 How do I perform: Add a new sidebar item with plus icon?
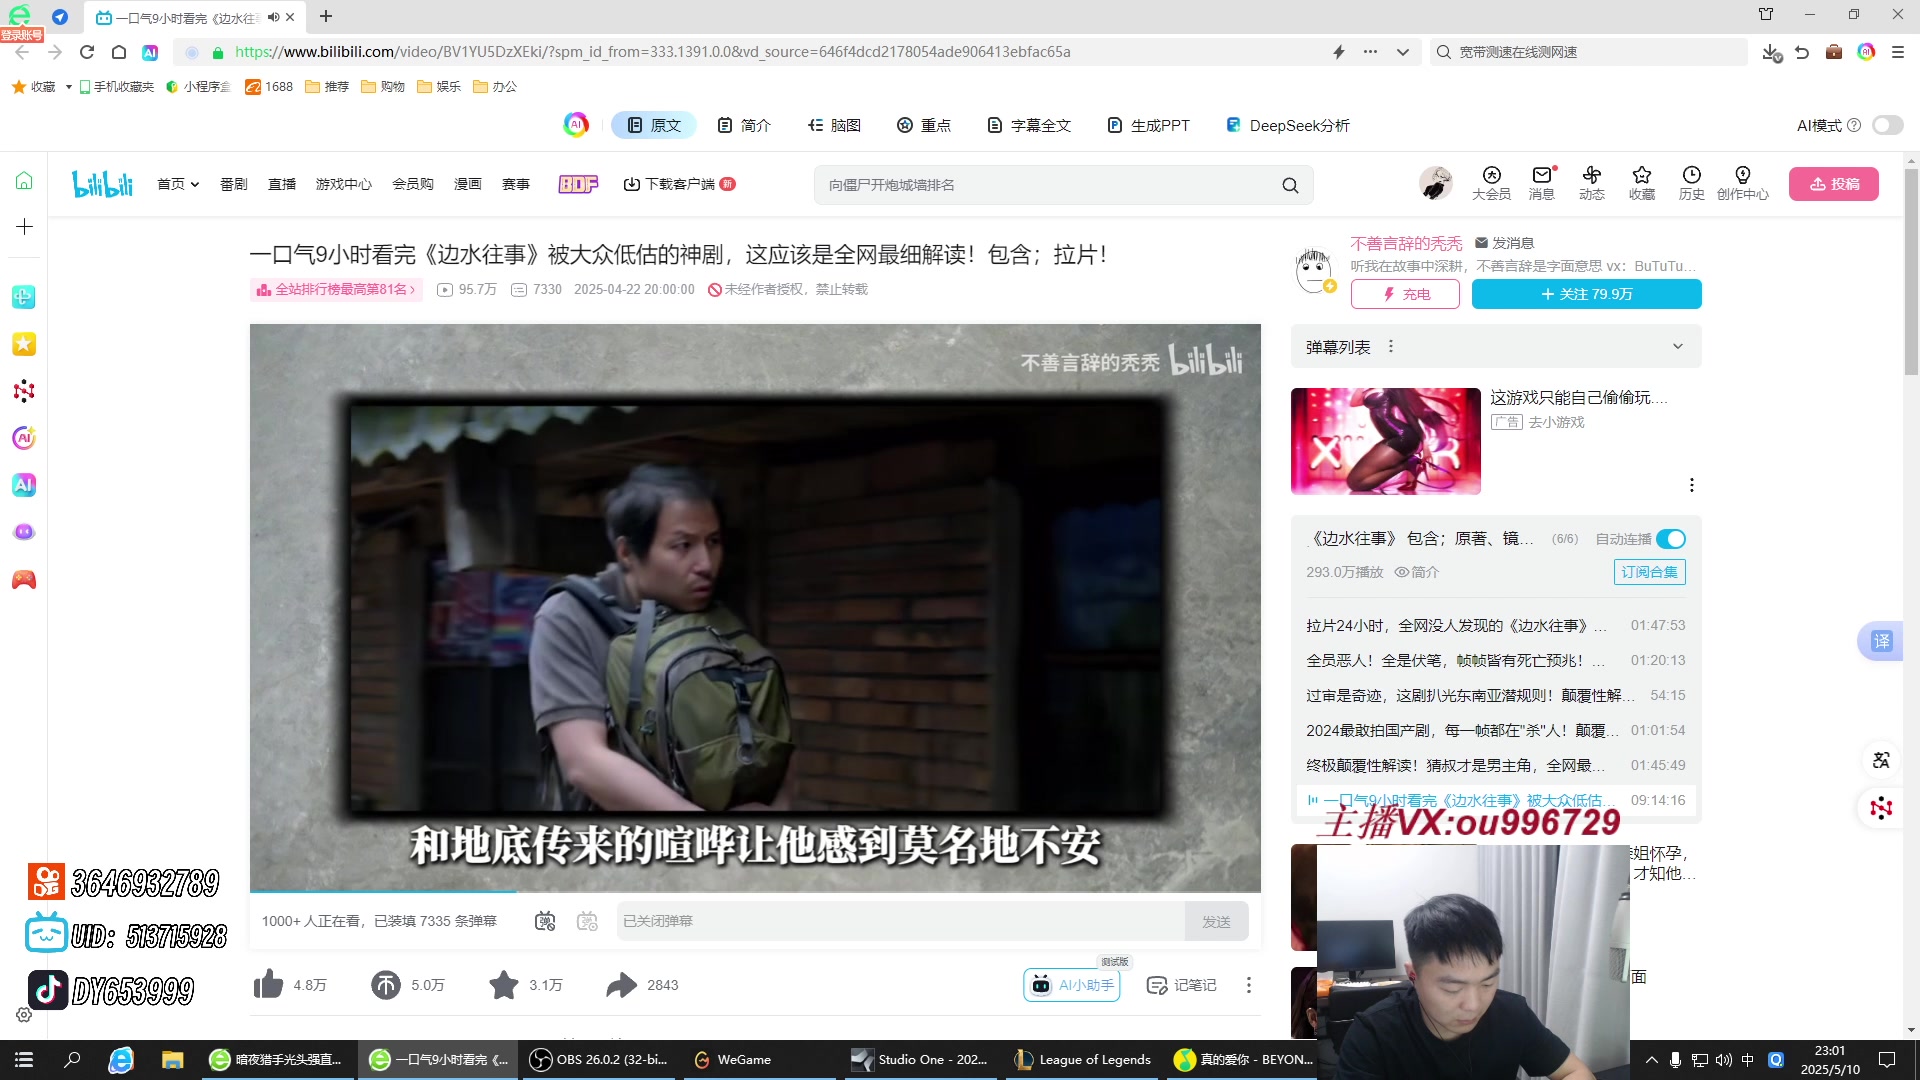click(24, 227)
